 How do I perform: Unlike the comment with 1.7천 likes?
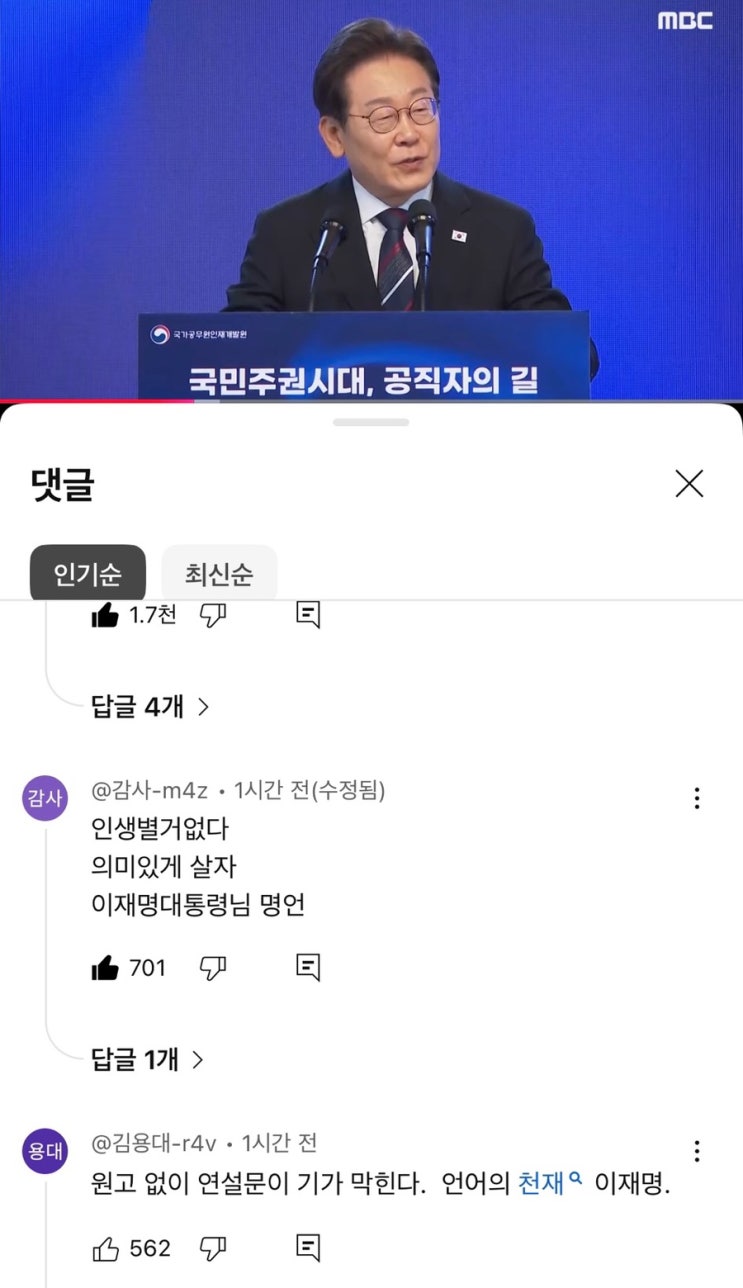tap(105, 615)
